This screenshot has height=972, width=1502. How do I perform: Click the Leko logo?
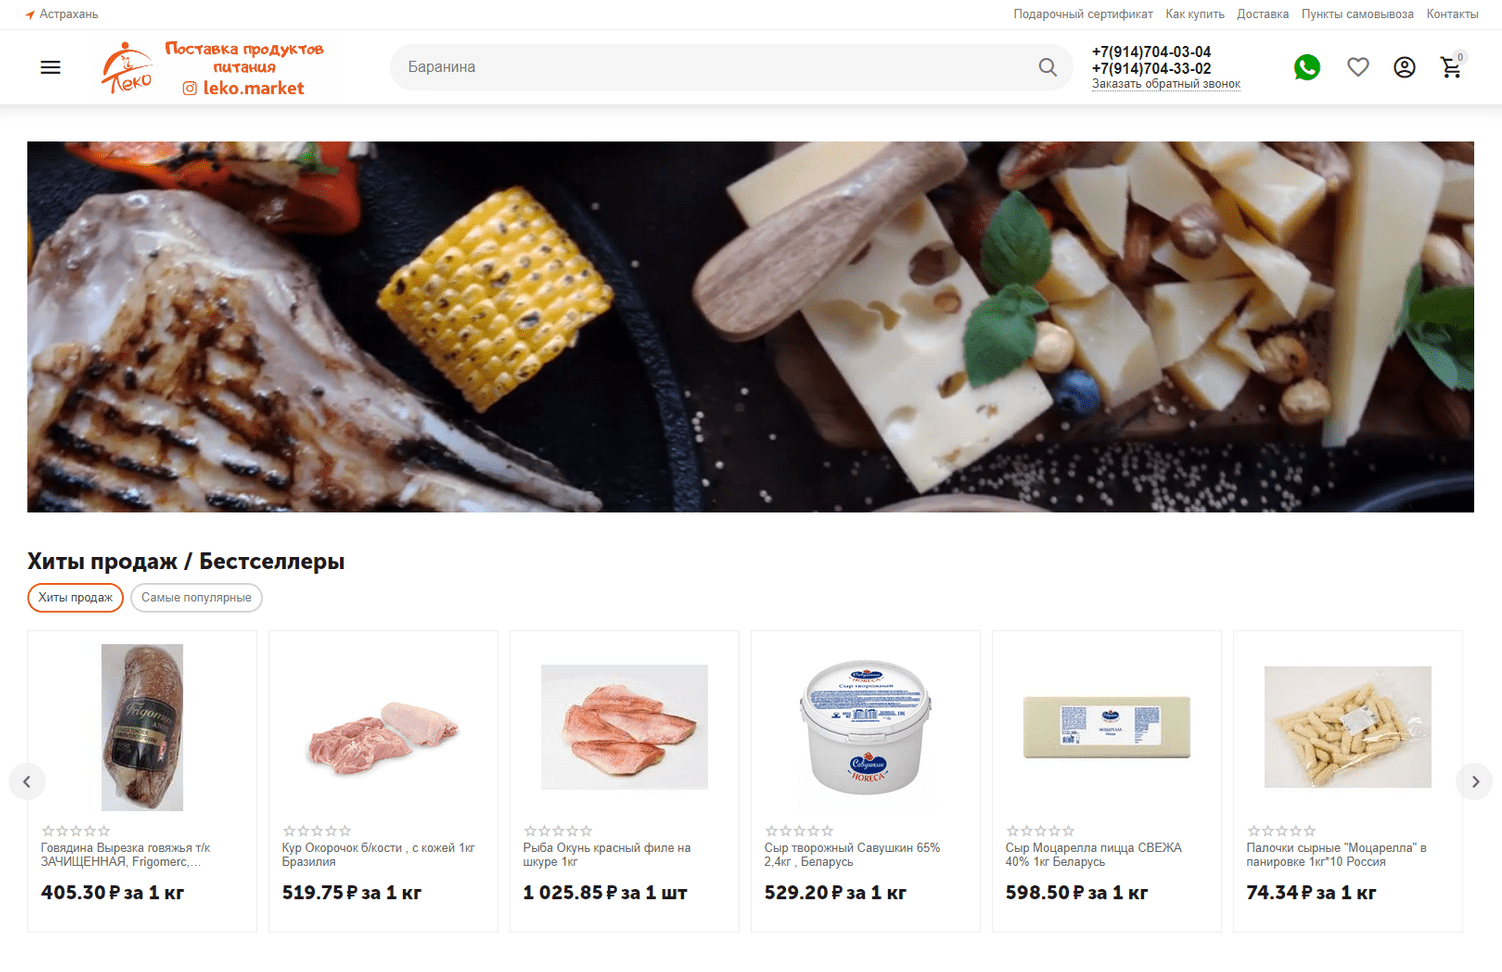[126, 67]
